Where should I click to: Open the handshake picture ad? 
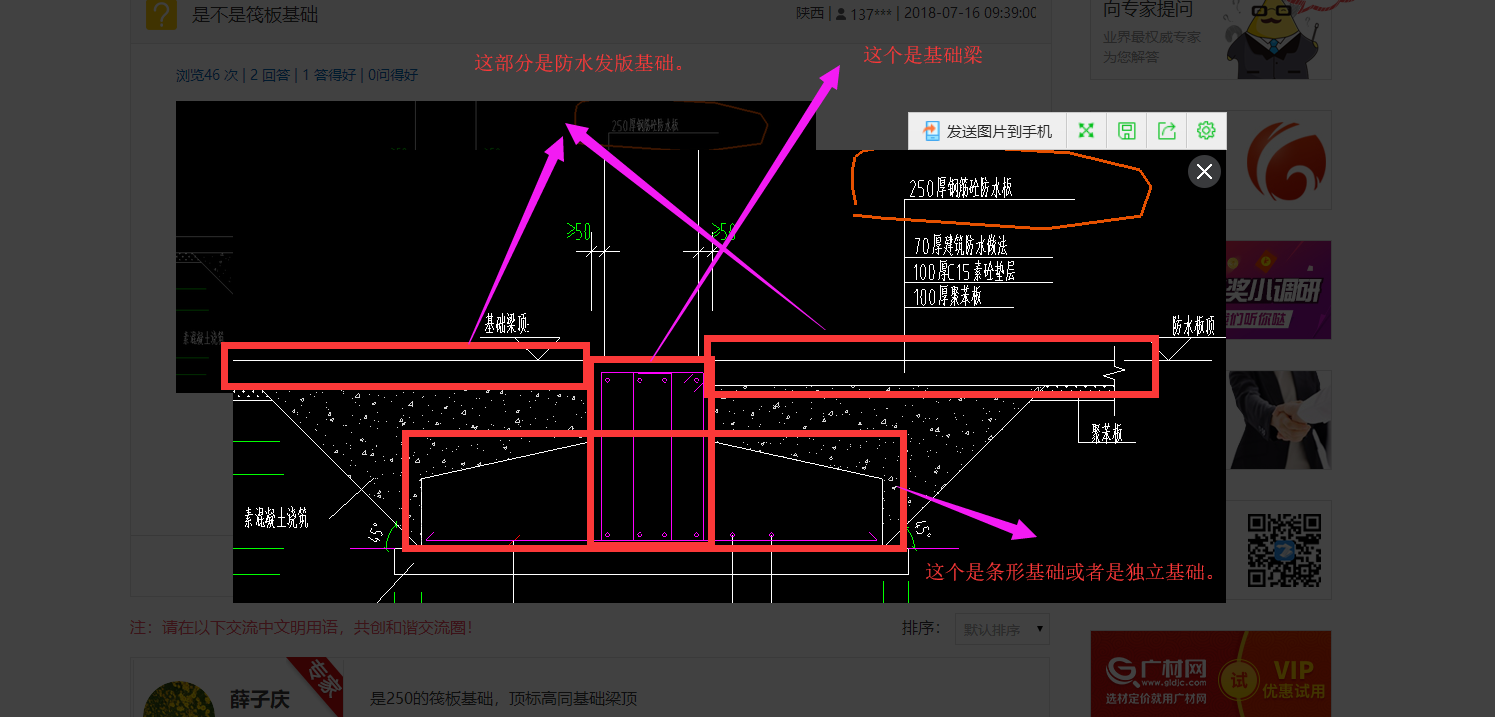(x=1279, y=420)
